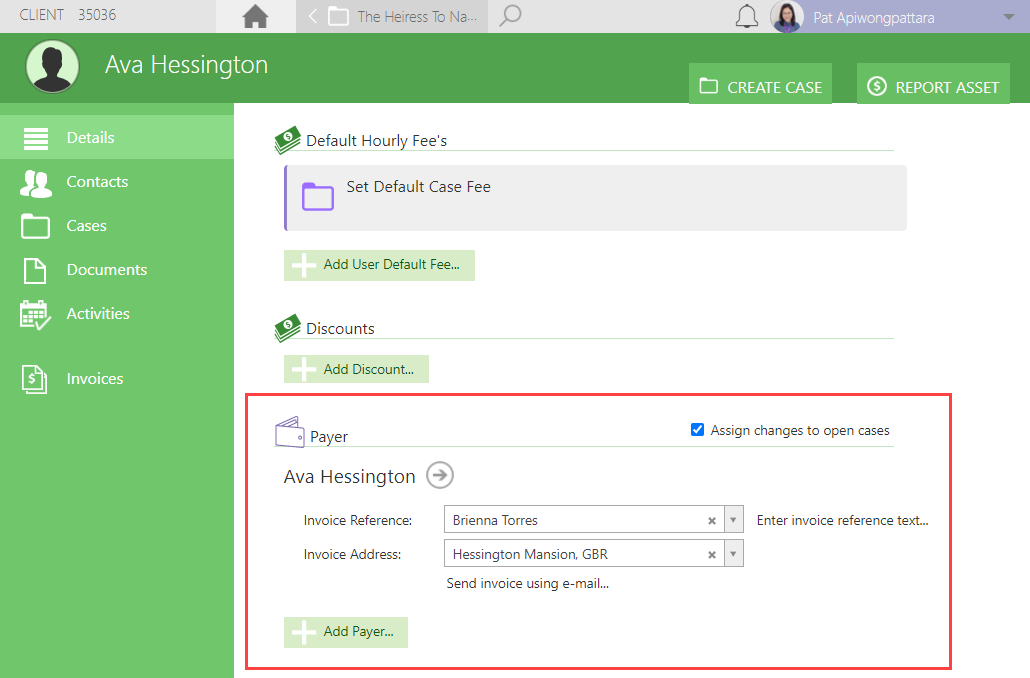Open Set Default Case Fee item
Image resolution: width=1030 pixels, height=678 pixels.
(595, 198)
